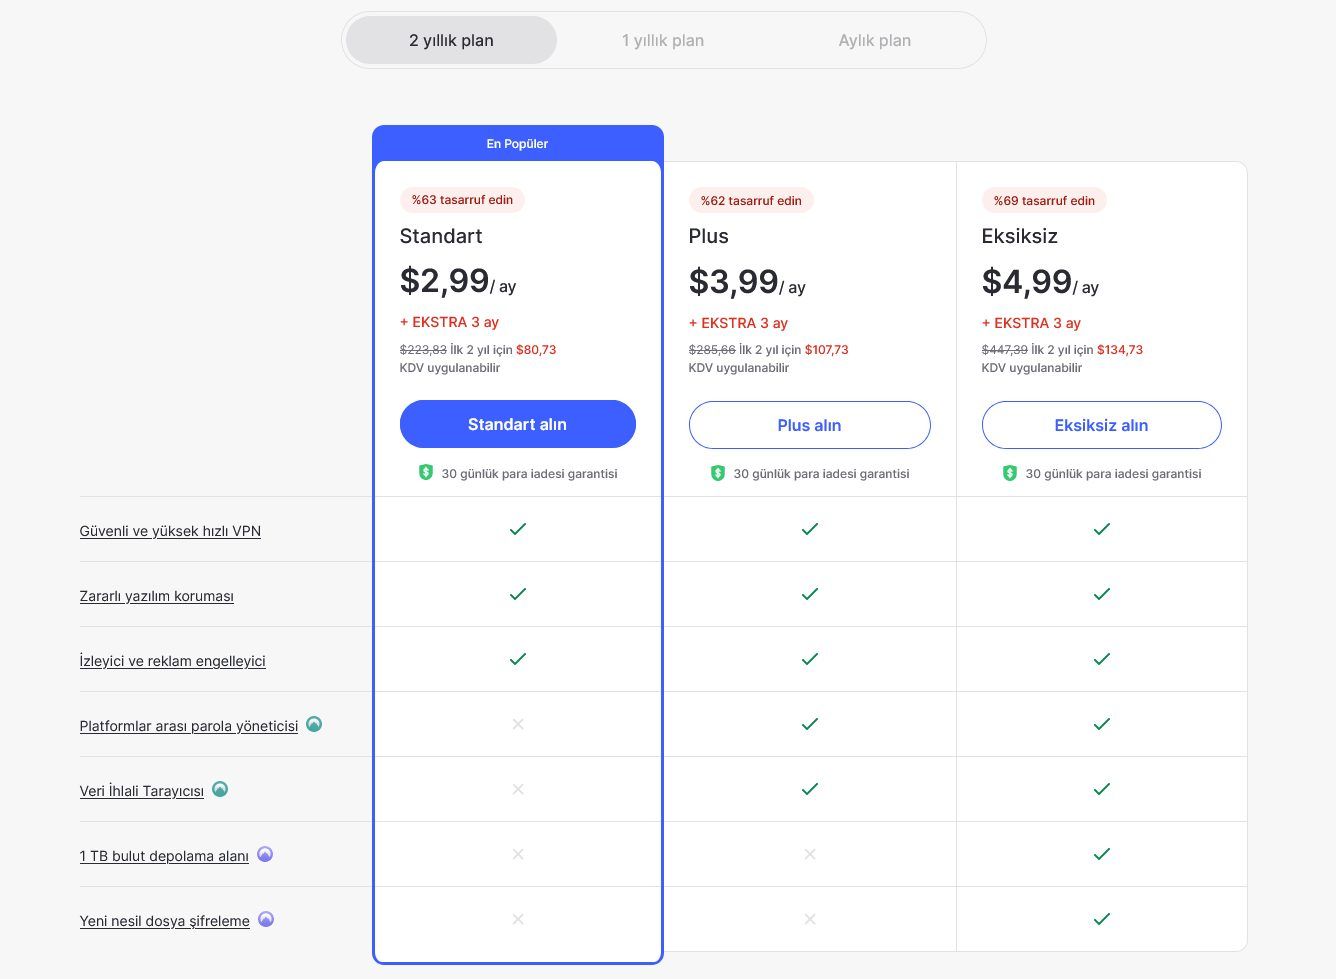Click the Eksiksiz checkmark for Güvenli ve yüksek hızlı VPN
Image resolution: width=1336 pixels, height=979 pixels.
pyautogui.click(x=1102, y=529)
